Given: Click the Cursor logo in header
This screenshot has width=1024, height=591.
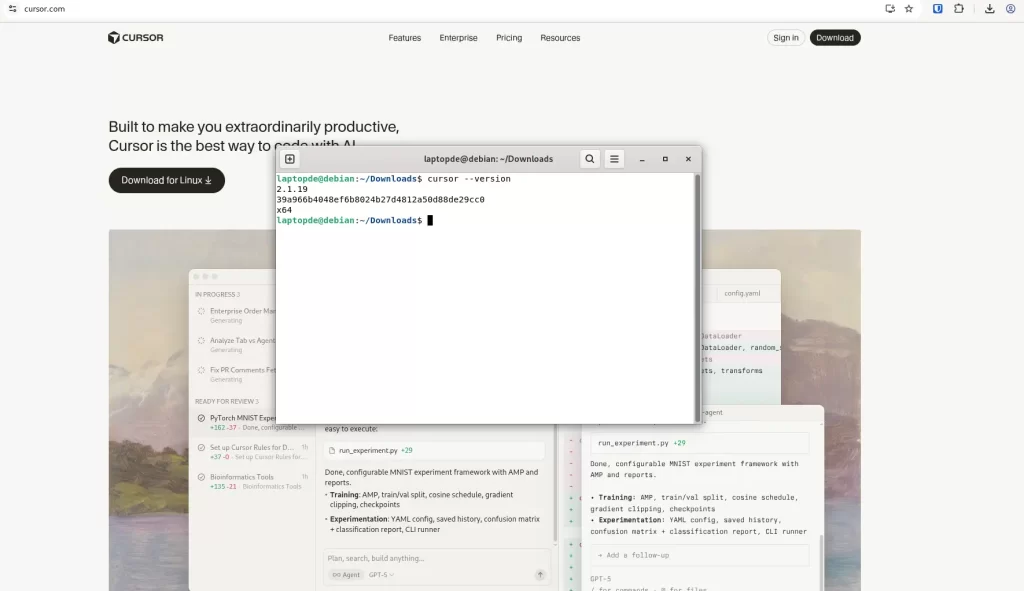Looking at the screenshot, I should [x=136, y=38].
